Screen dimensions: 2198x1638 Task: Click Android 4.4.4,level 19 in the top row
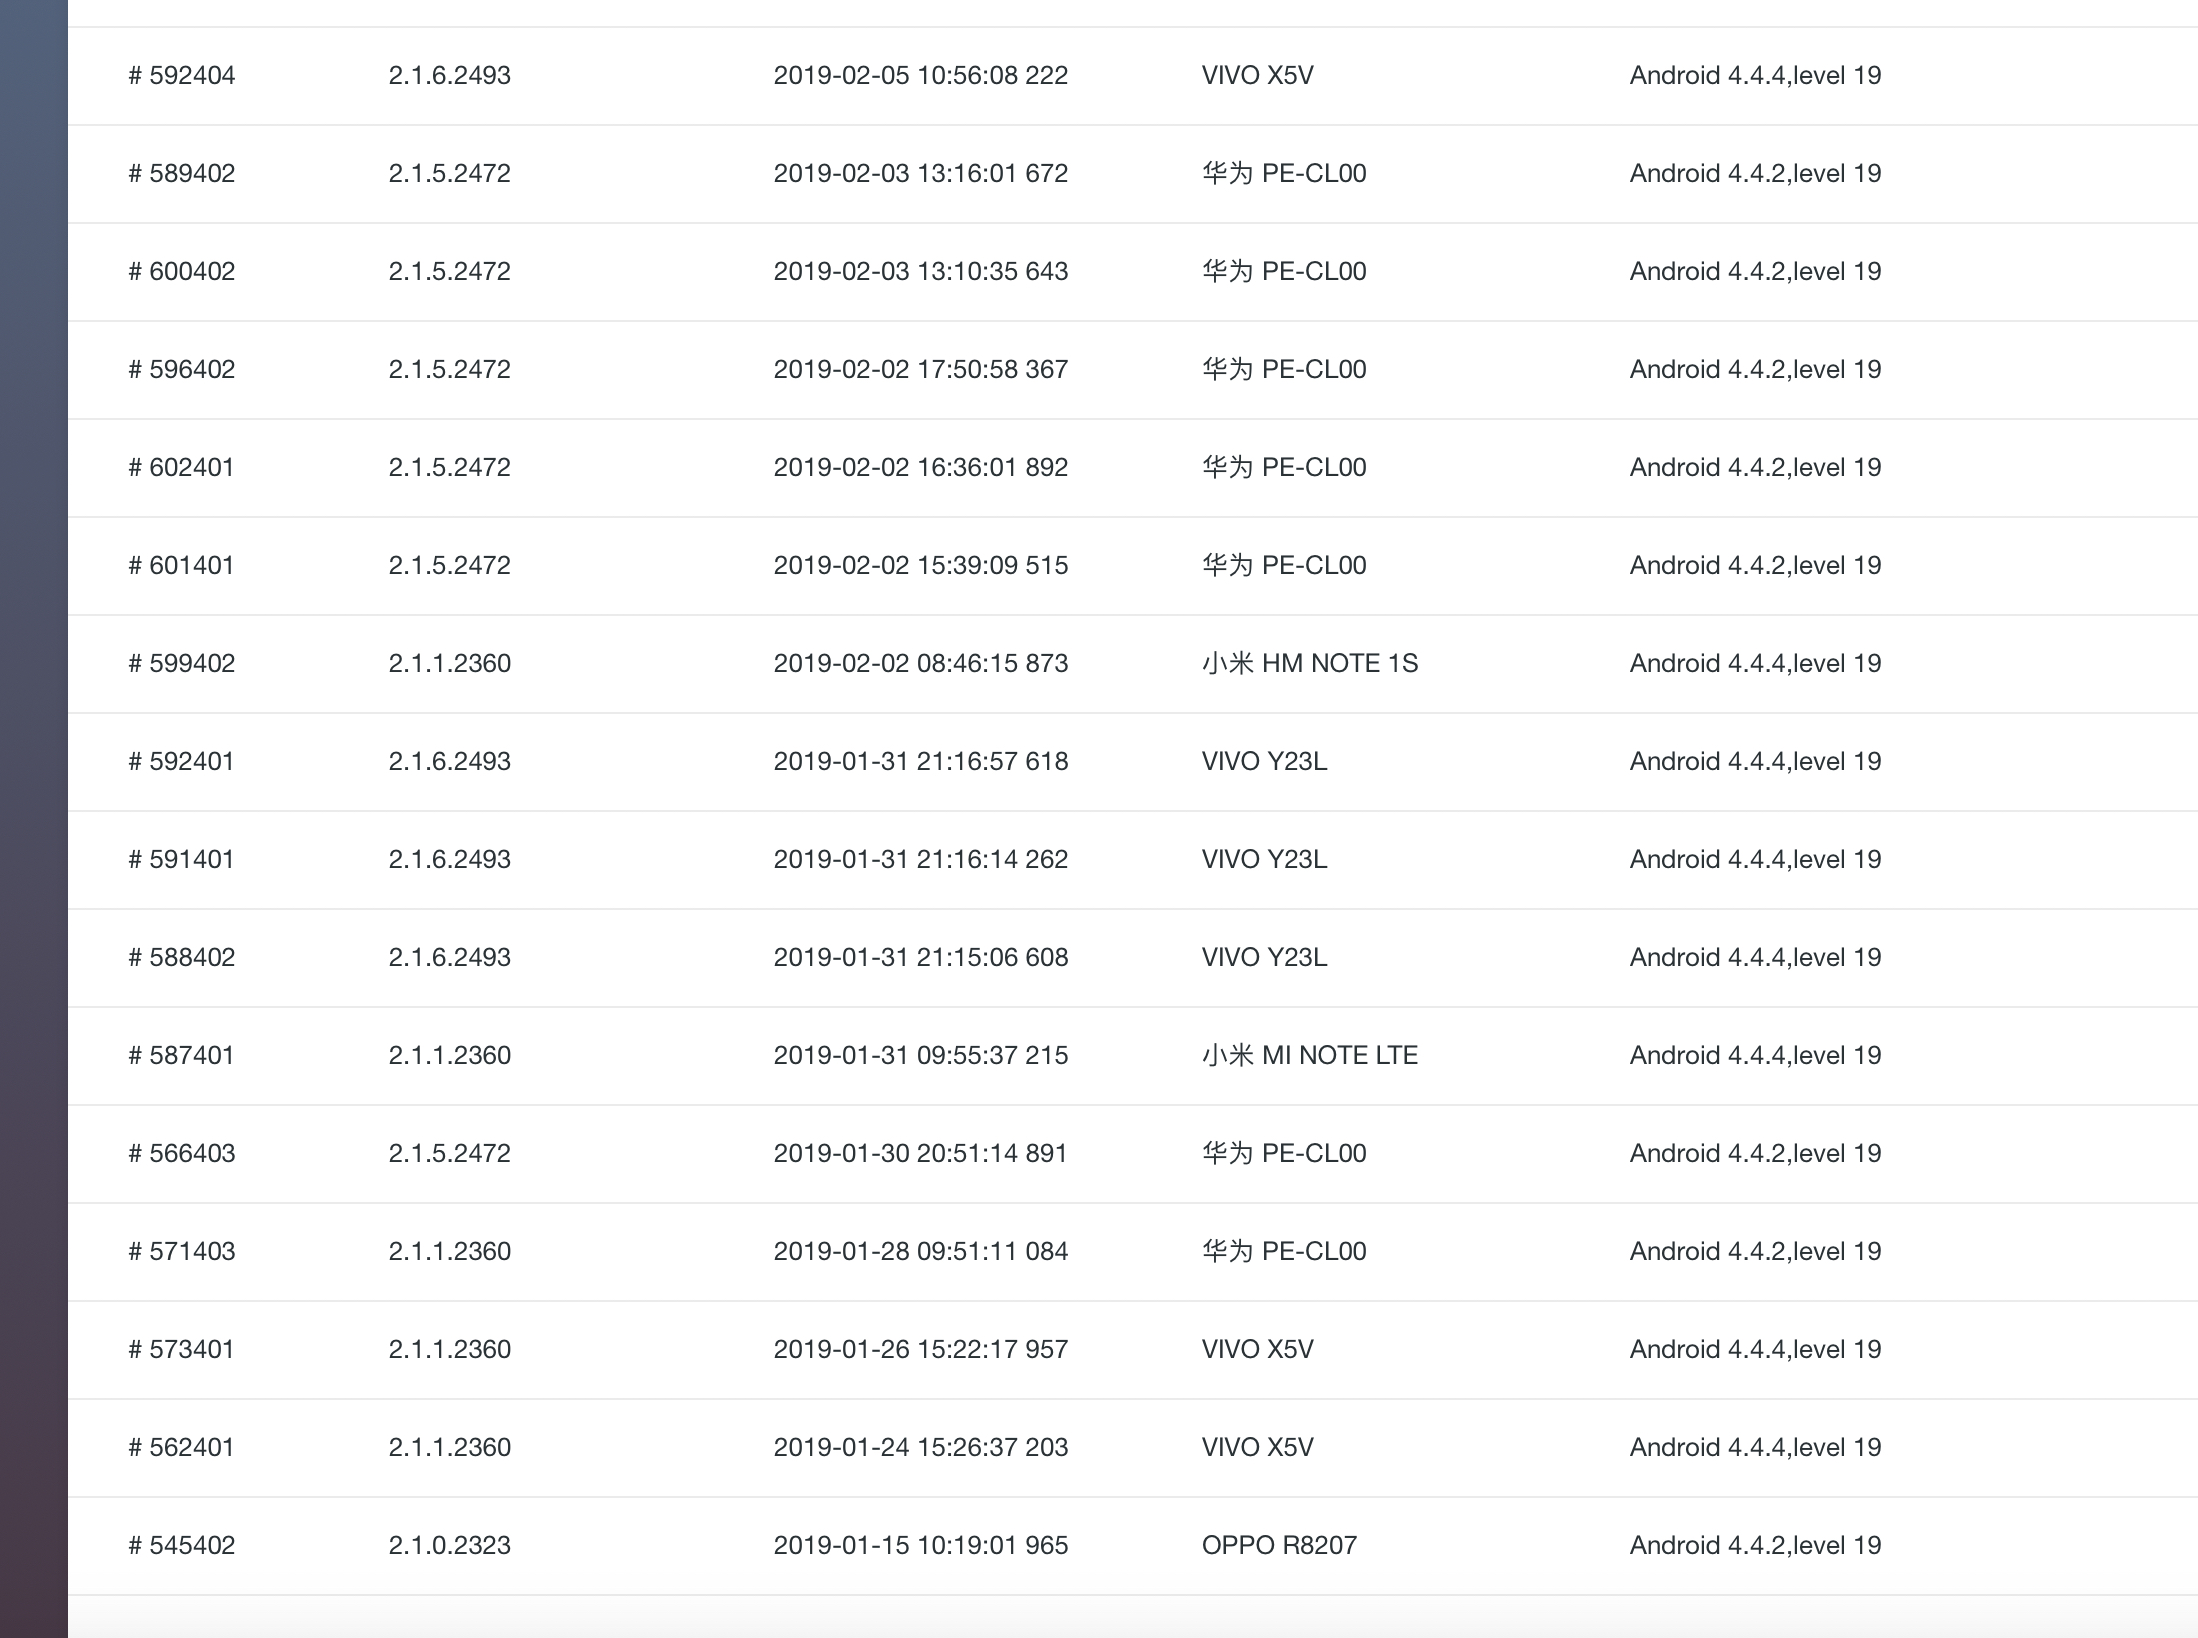(x=1755, y=75)
